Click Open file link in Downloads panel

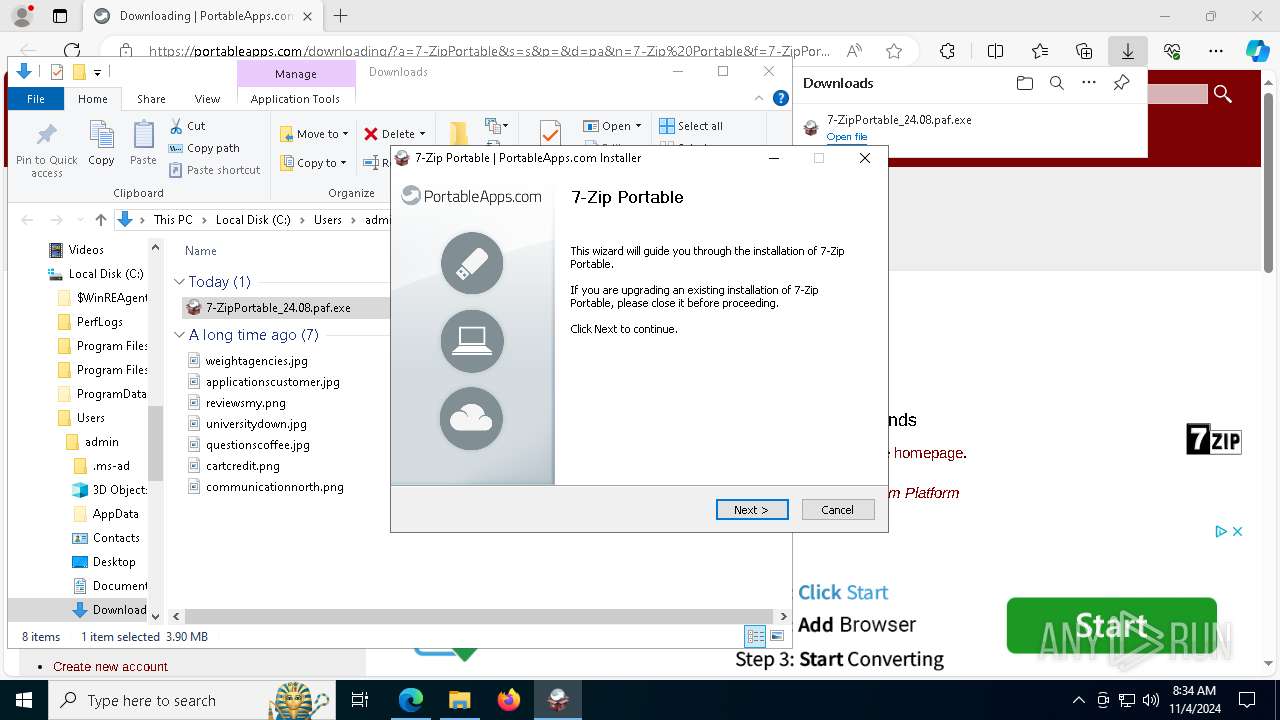point(847,137)
